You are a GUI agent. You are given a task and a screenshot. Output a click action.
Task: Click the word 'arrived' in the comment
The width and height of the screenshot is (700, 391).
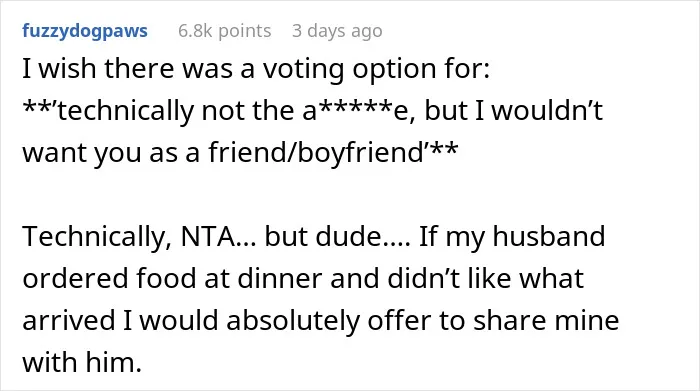(x=69, y=320)
